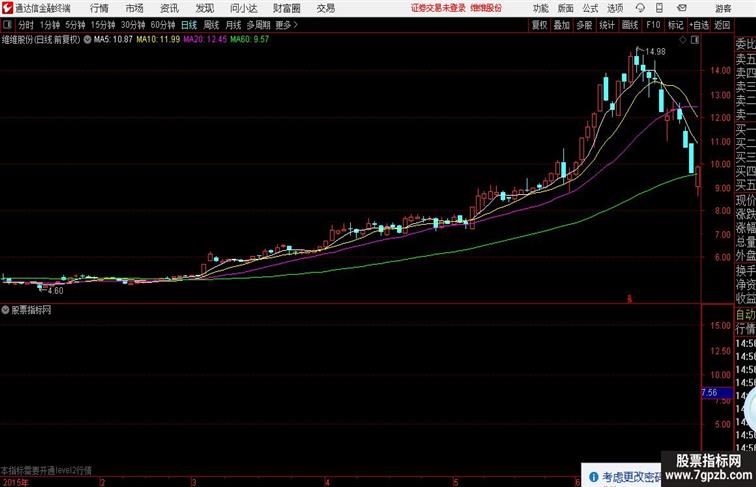
Task: Click the info icon in password notice
Action: click(594, 477)
